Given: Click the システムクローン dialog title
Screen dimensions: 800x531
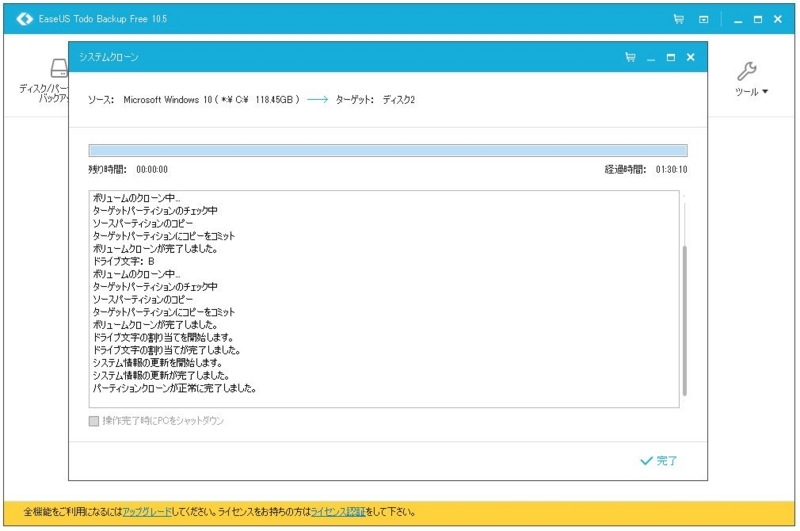Looking at the screenshot, I should (109, 57).
